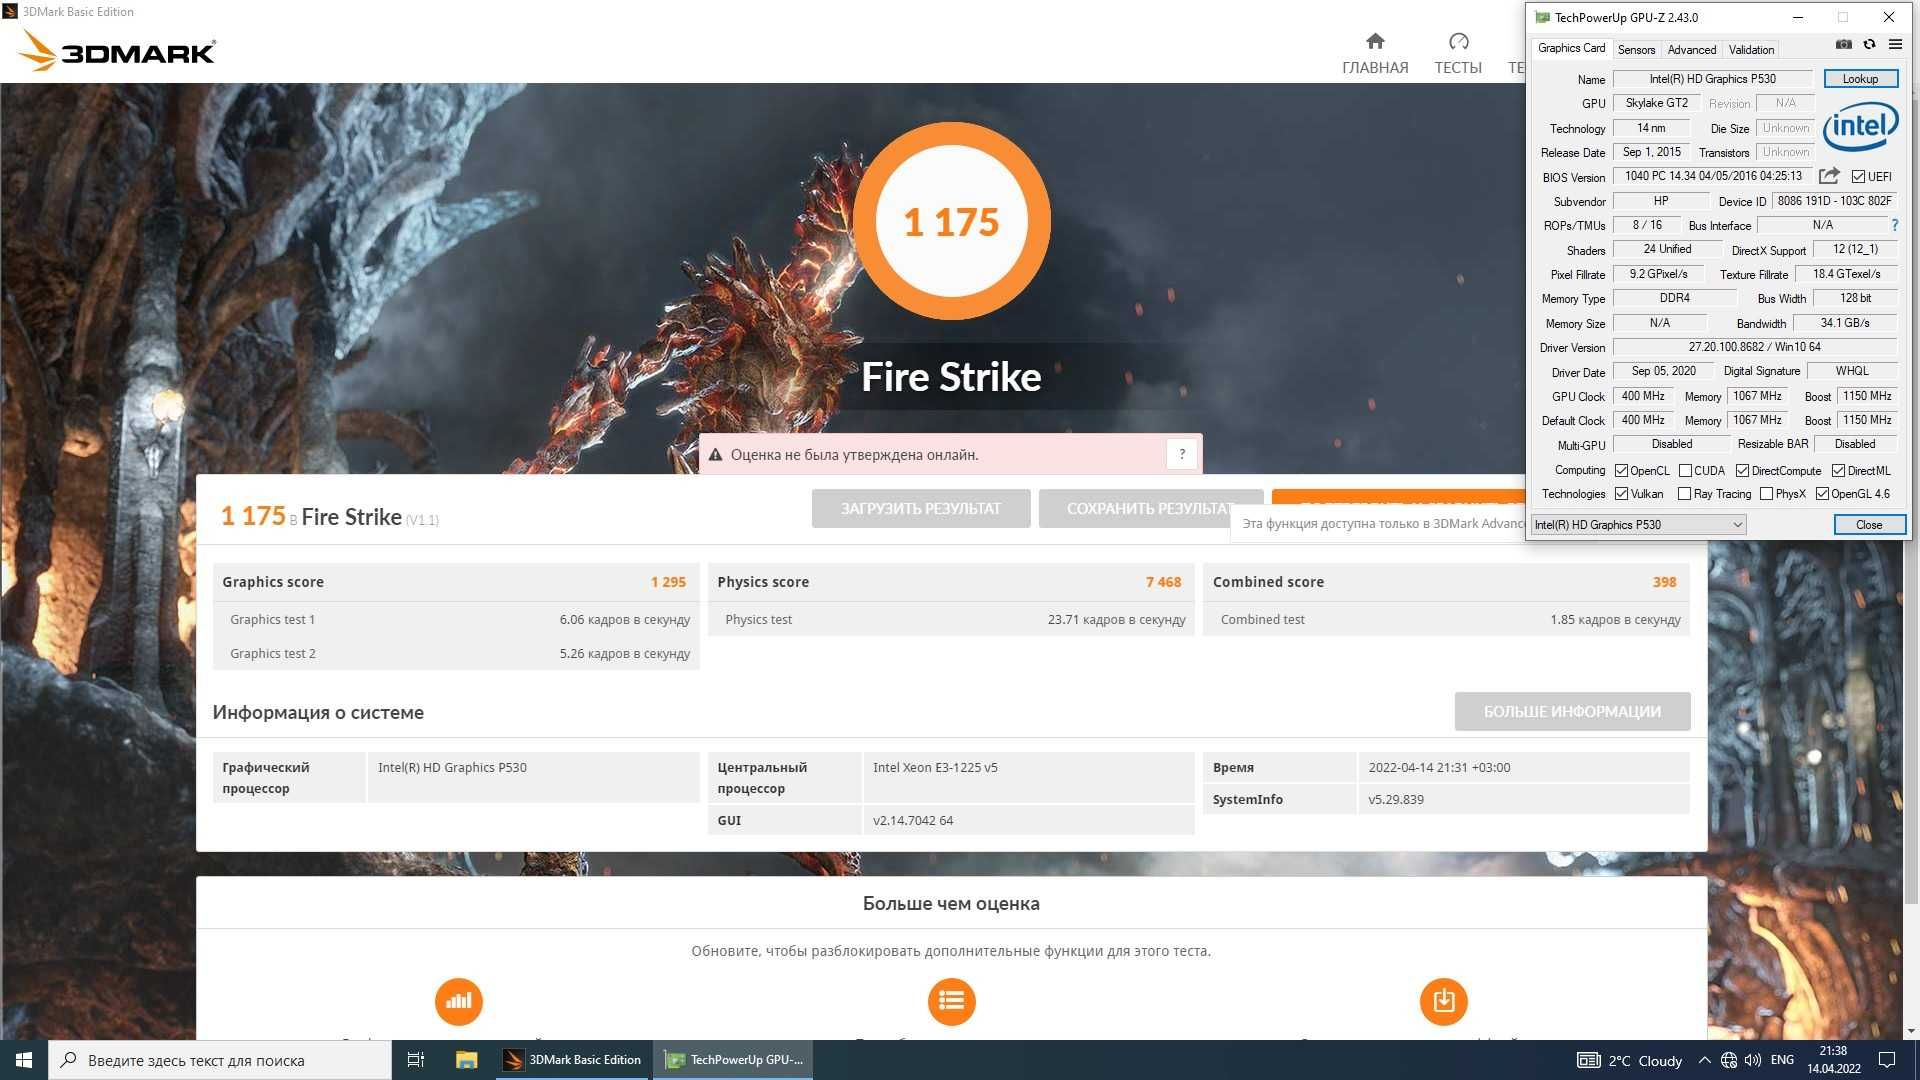This screenshot has width=1920, height=1080.
Task: Switch to the Sensors tab in GPU-Z
Action: (x=1636, y=50)
